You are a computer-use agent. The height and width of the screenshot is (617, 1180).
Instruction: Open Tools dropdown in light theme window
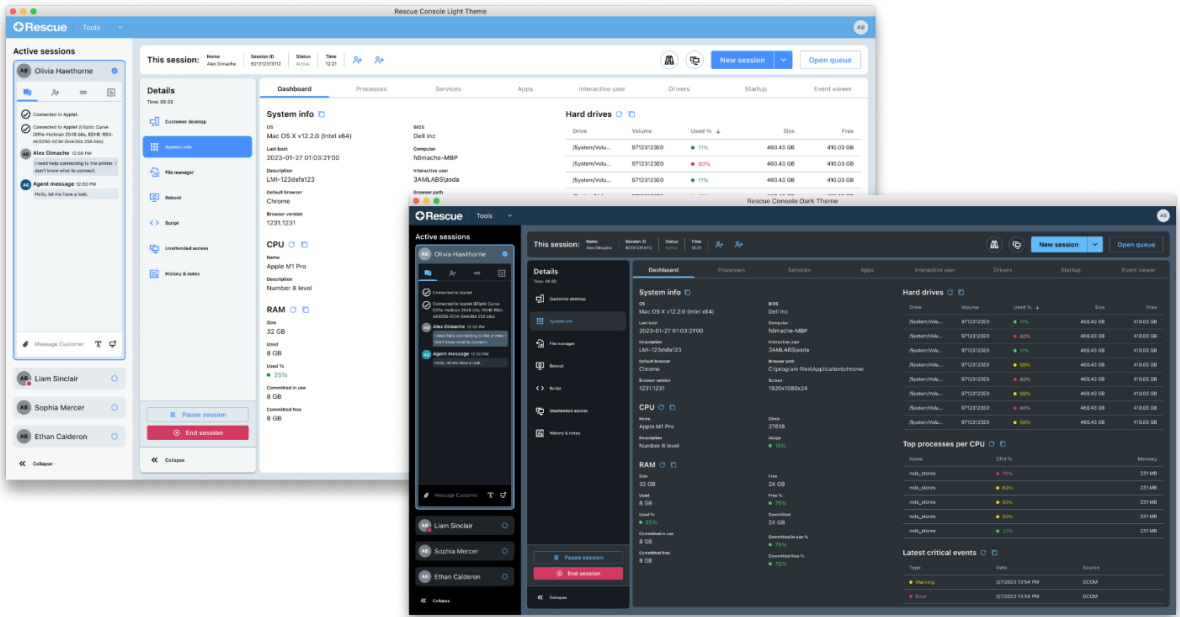point(102,28)
